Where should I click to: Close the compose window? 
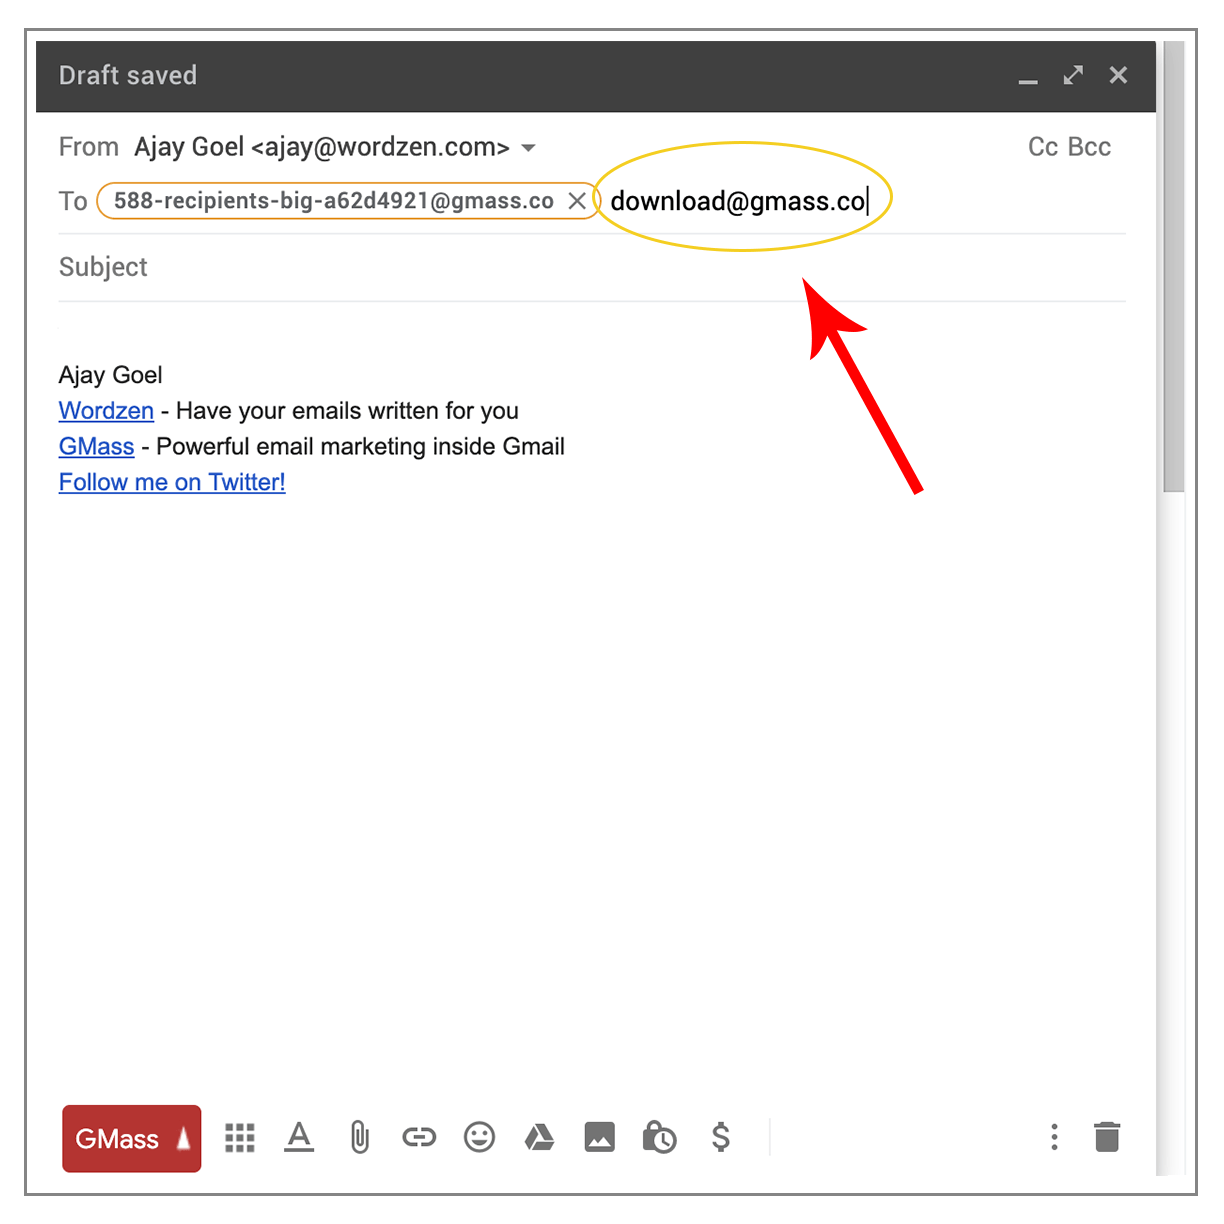(1118, 76)
